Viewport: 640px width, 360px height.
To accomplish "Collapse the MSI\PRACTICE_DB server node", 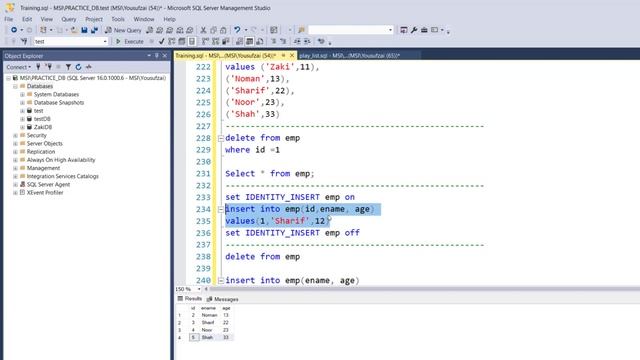I will pos(8,78).
